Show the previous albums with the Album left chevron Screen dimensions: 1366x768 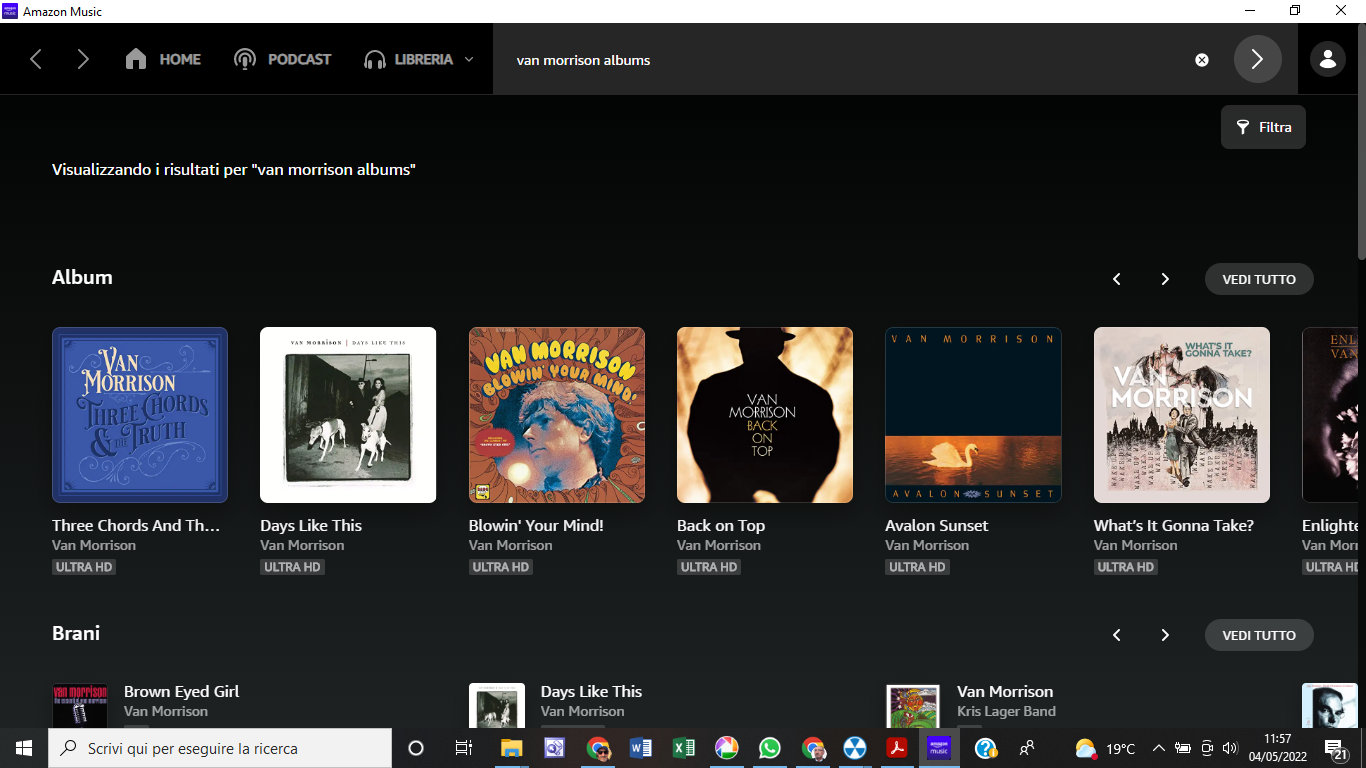pos(1117,279)
